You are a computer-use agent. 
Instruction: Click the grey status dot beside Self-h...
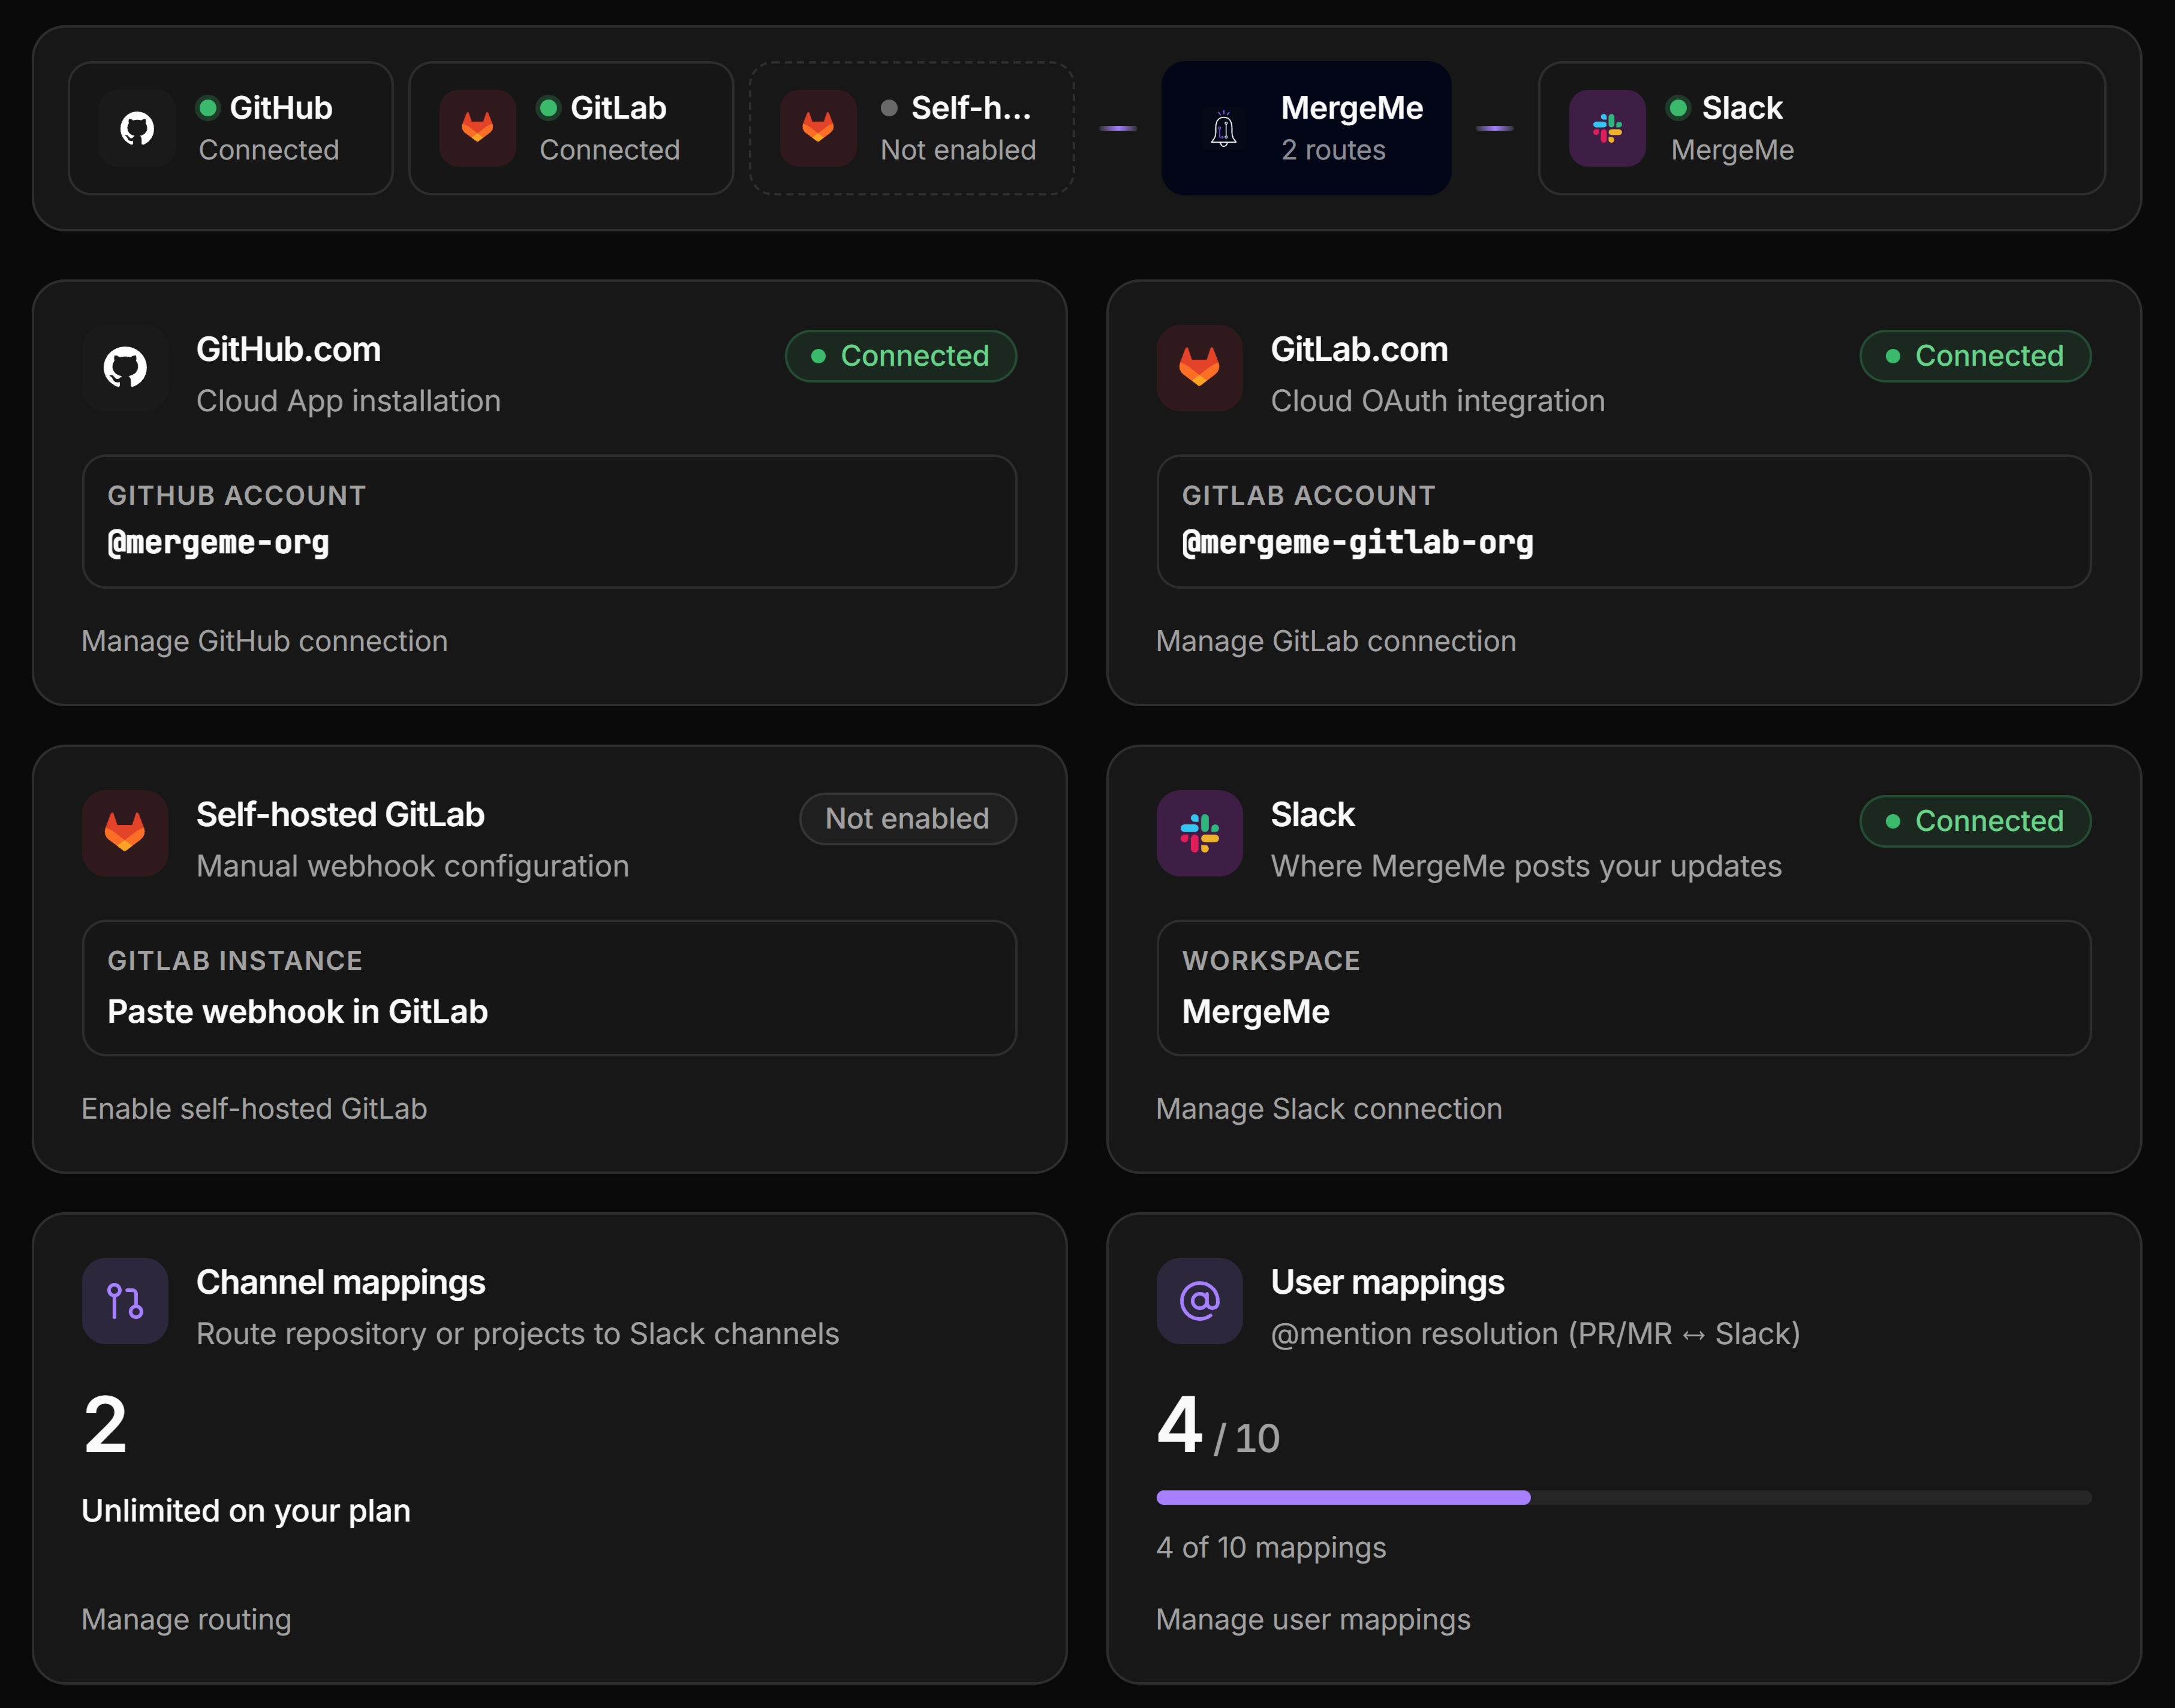(889, 108)
